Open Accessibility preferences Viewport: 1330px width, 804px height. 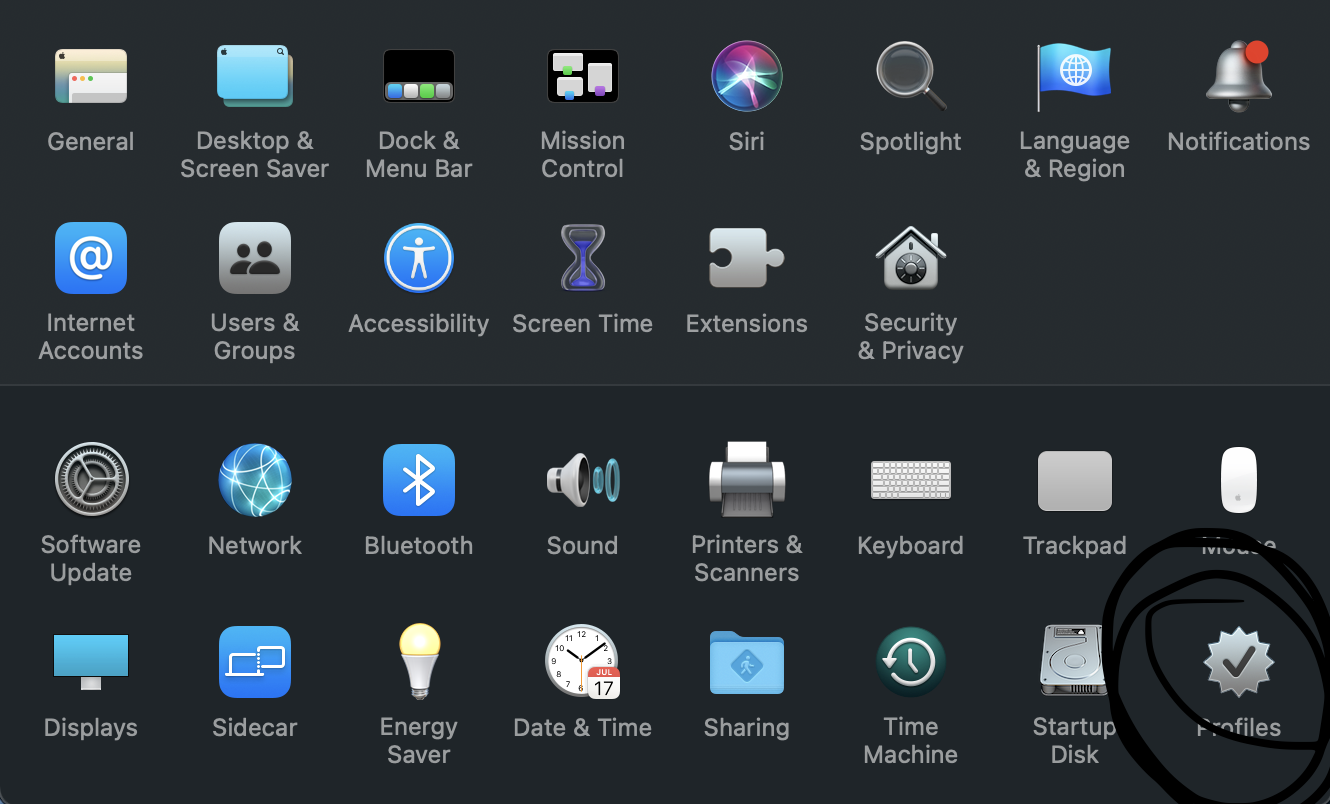click(419, 258)
